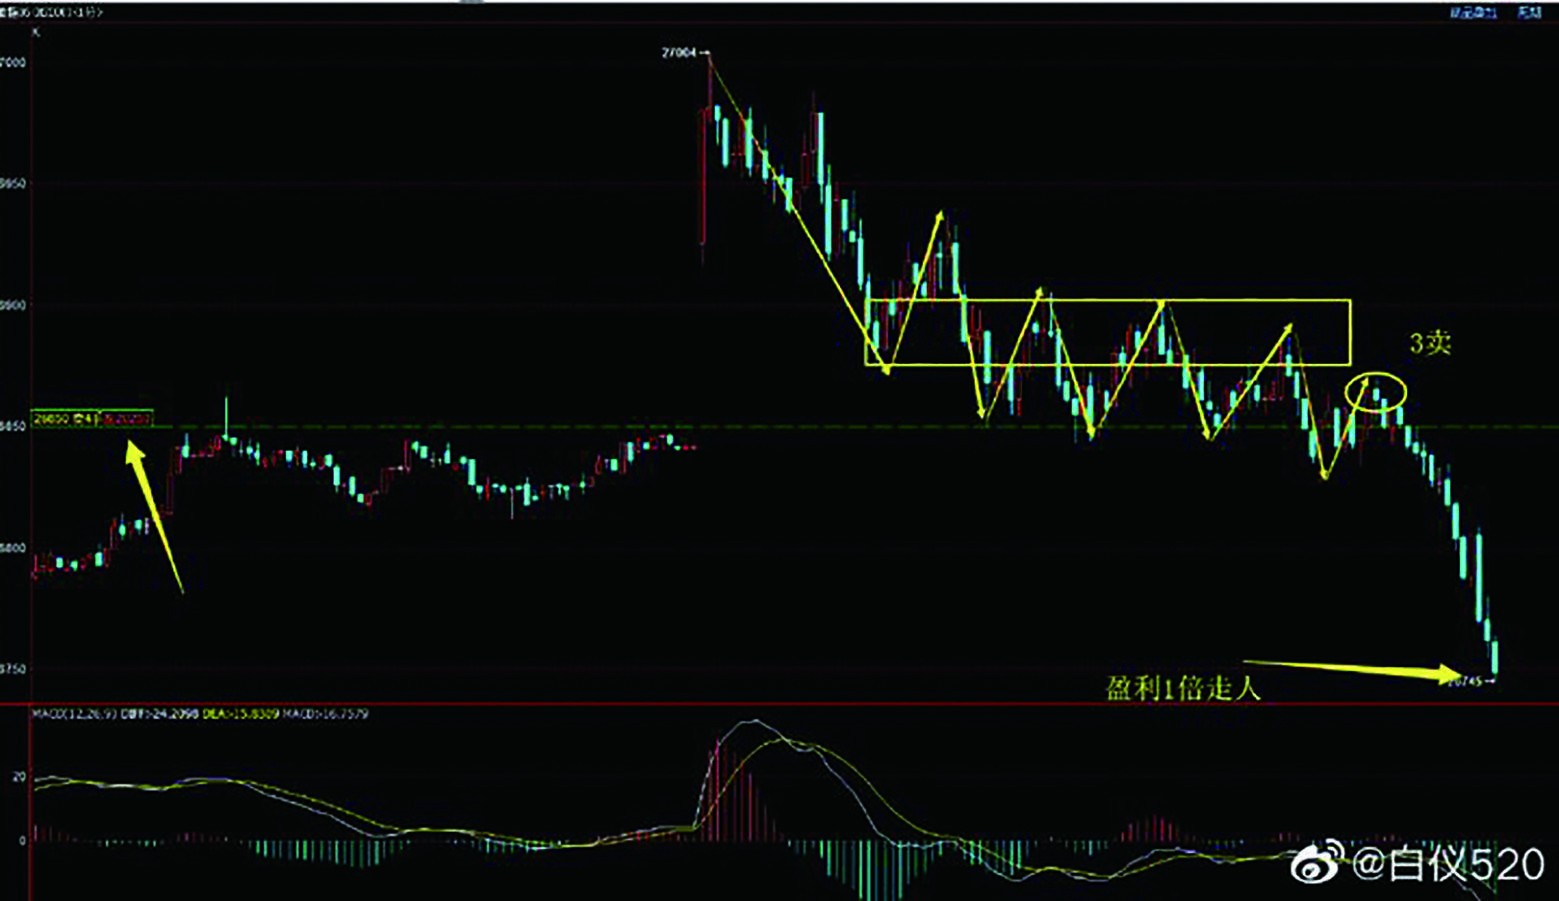Select the 盈利1倍走人 text annotation
The image size is (1559, 901).
[1182, 688]
